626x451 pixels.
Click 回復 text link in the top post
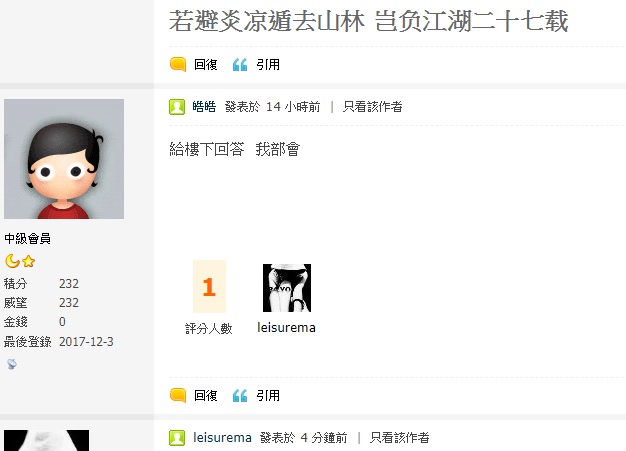coord(206,64)
